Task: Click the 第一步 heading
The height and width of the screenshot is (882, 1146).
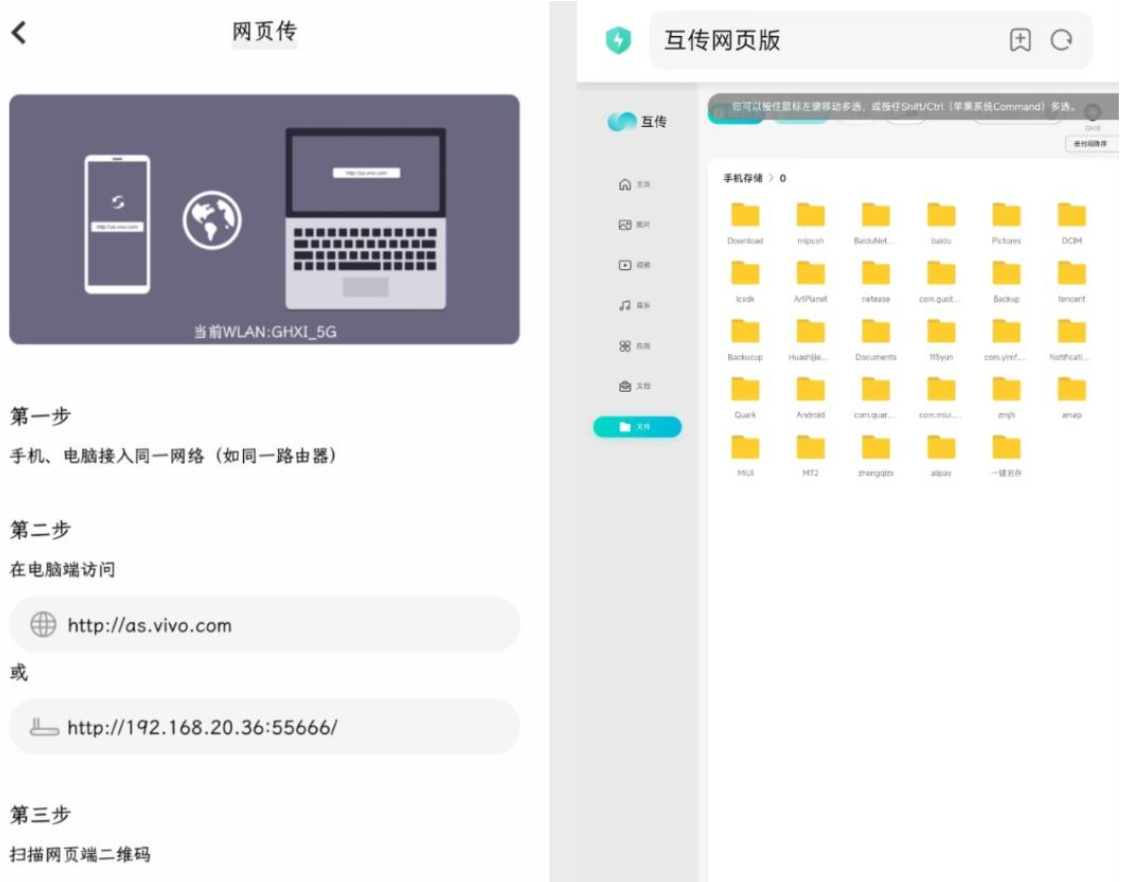Action: (40, 416)
